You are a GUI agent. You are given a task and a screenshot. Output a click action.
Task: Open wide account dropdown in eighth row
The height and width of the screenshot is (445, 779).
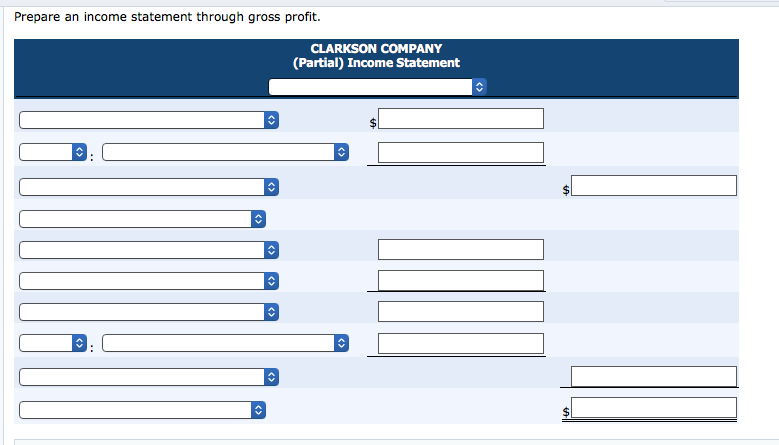(225, 343)
